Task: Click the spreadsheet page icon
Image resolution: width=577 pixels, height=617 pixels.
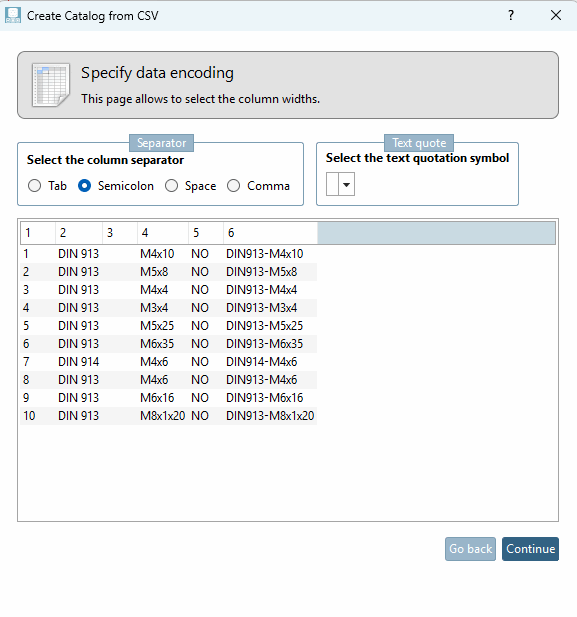Action: click(51, 85)
